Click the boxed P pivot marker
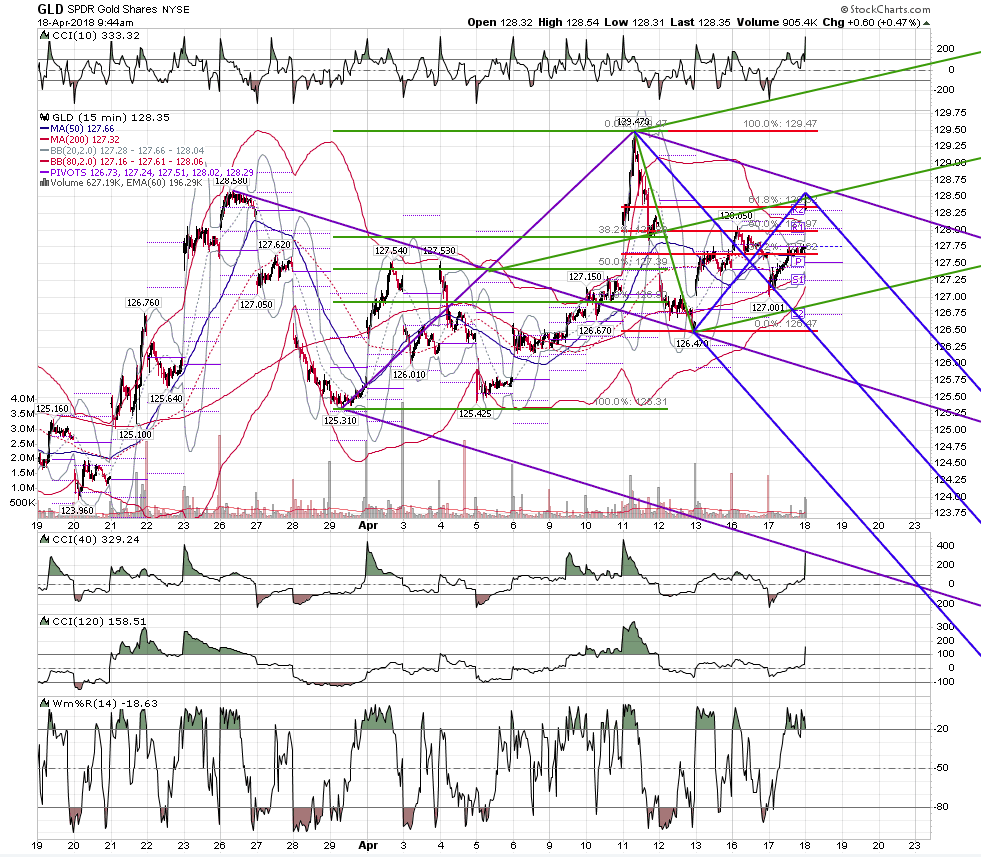This screenshot has height=857, width=981. [799, 261]
